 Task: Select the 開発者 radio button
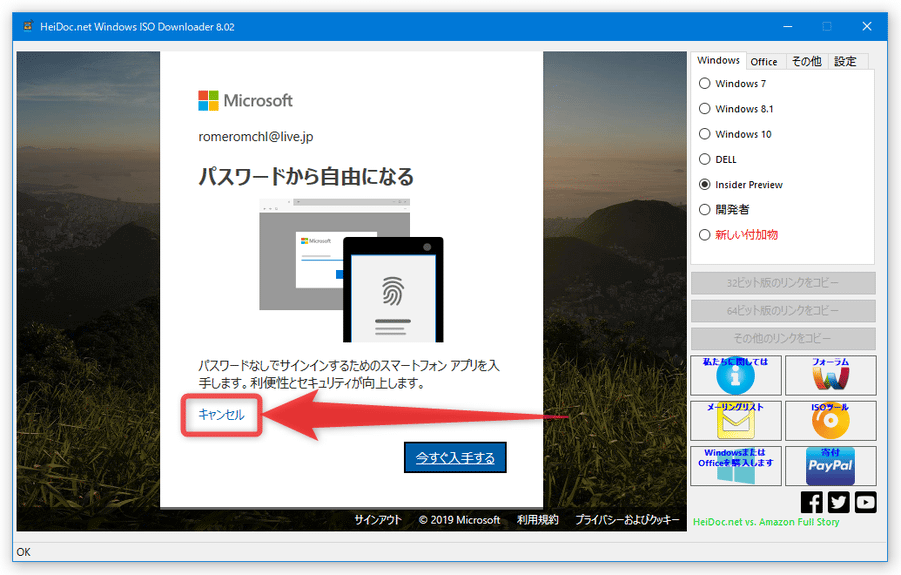coord(704,210)
